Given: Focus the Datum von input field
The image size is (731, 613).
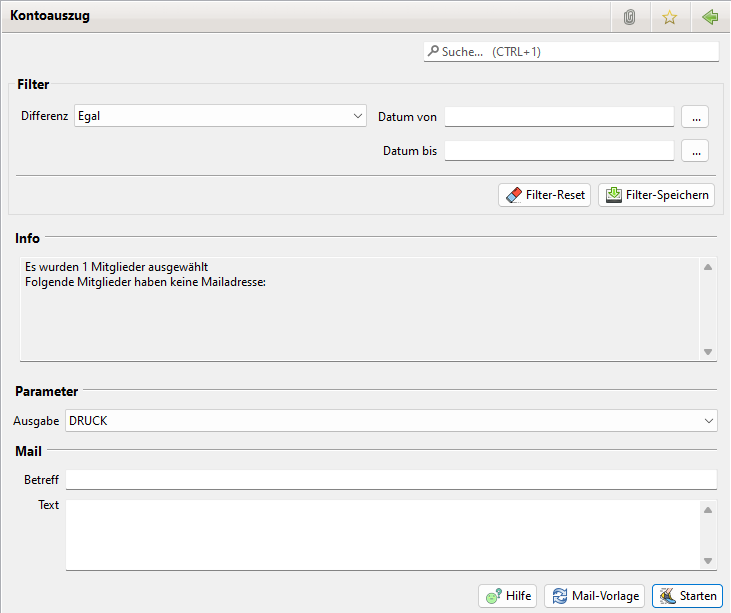Looking at the screenshot, I should coord(559,117).
